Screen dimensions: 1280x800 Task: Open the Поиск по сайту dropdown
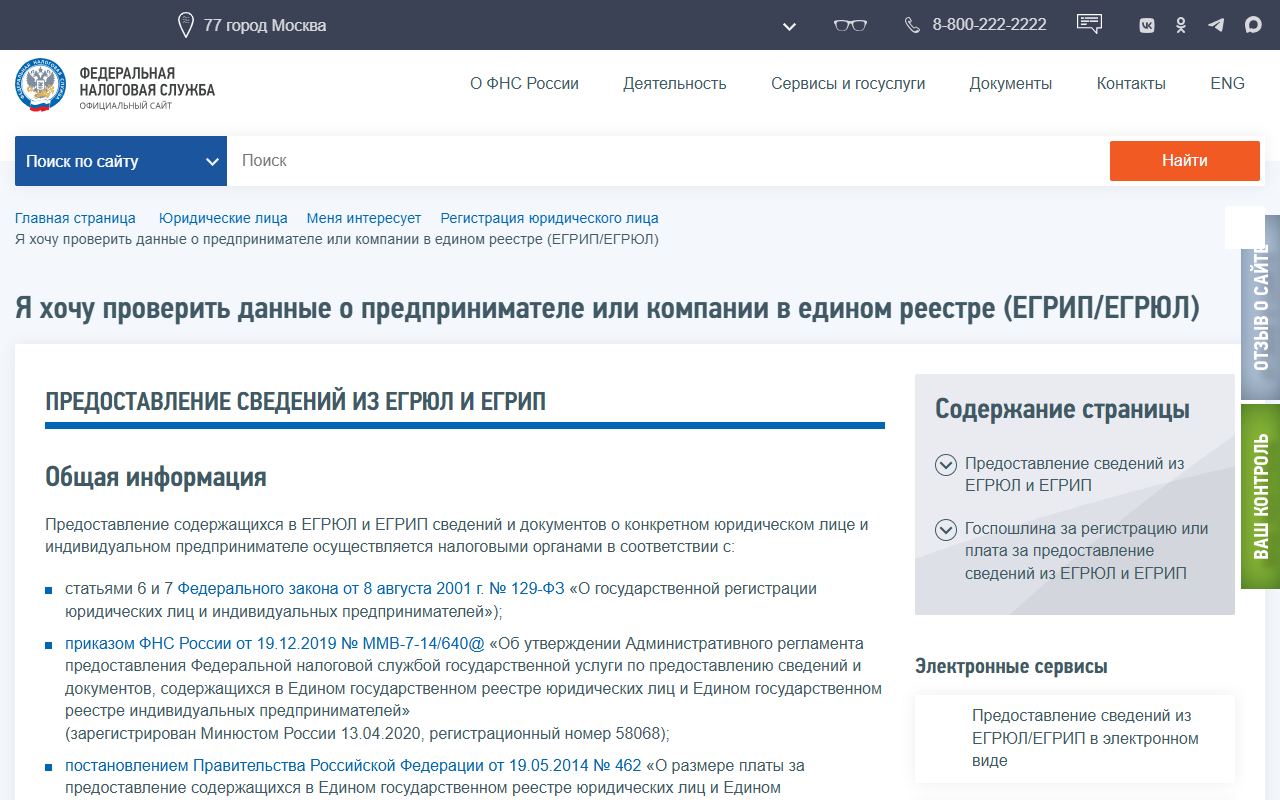[x=121, y=161]
